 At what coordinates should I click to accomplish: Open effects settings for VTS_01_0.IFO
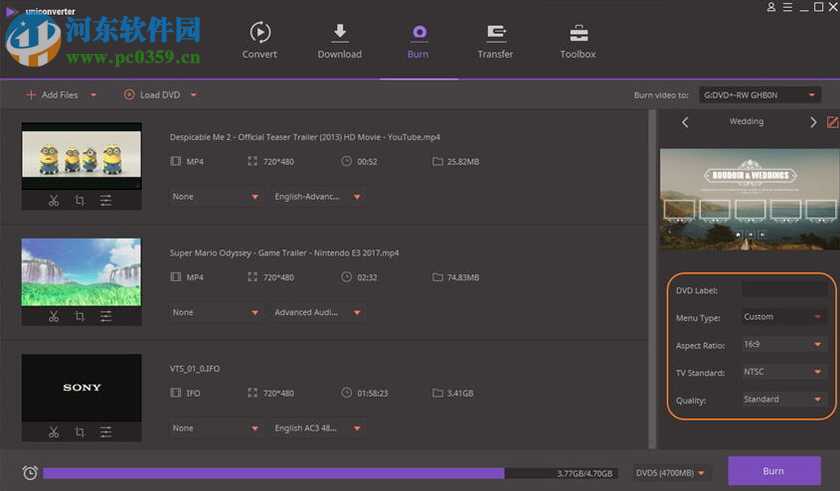106,432
